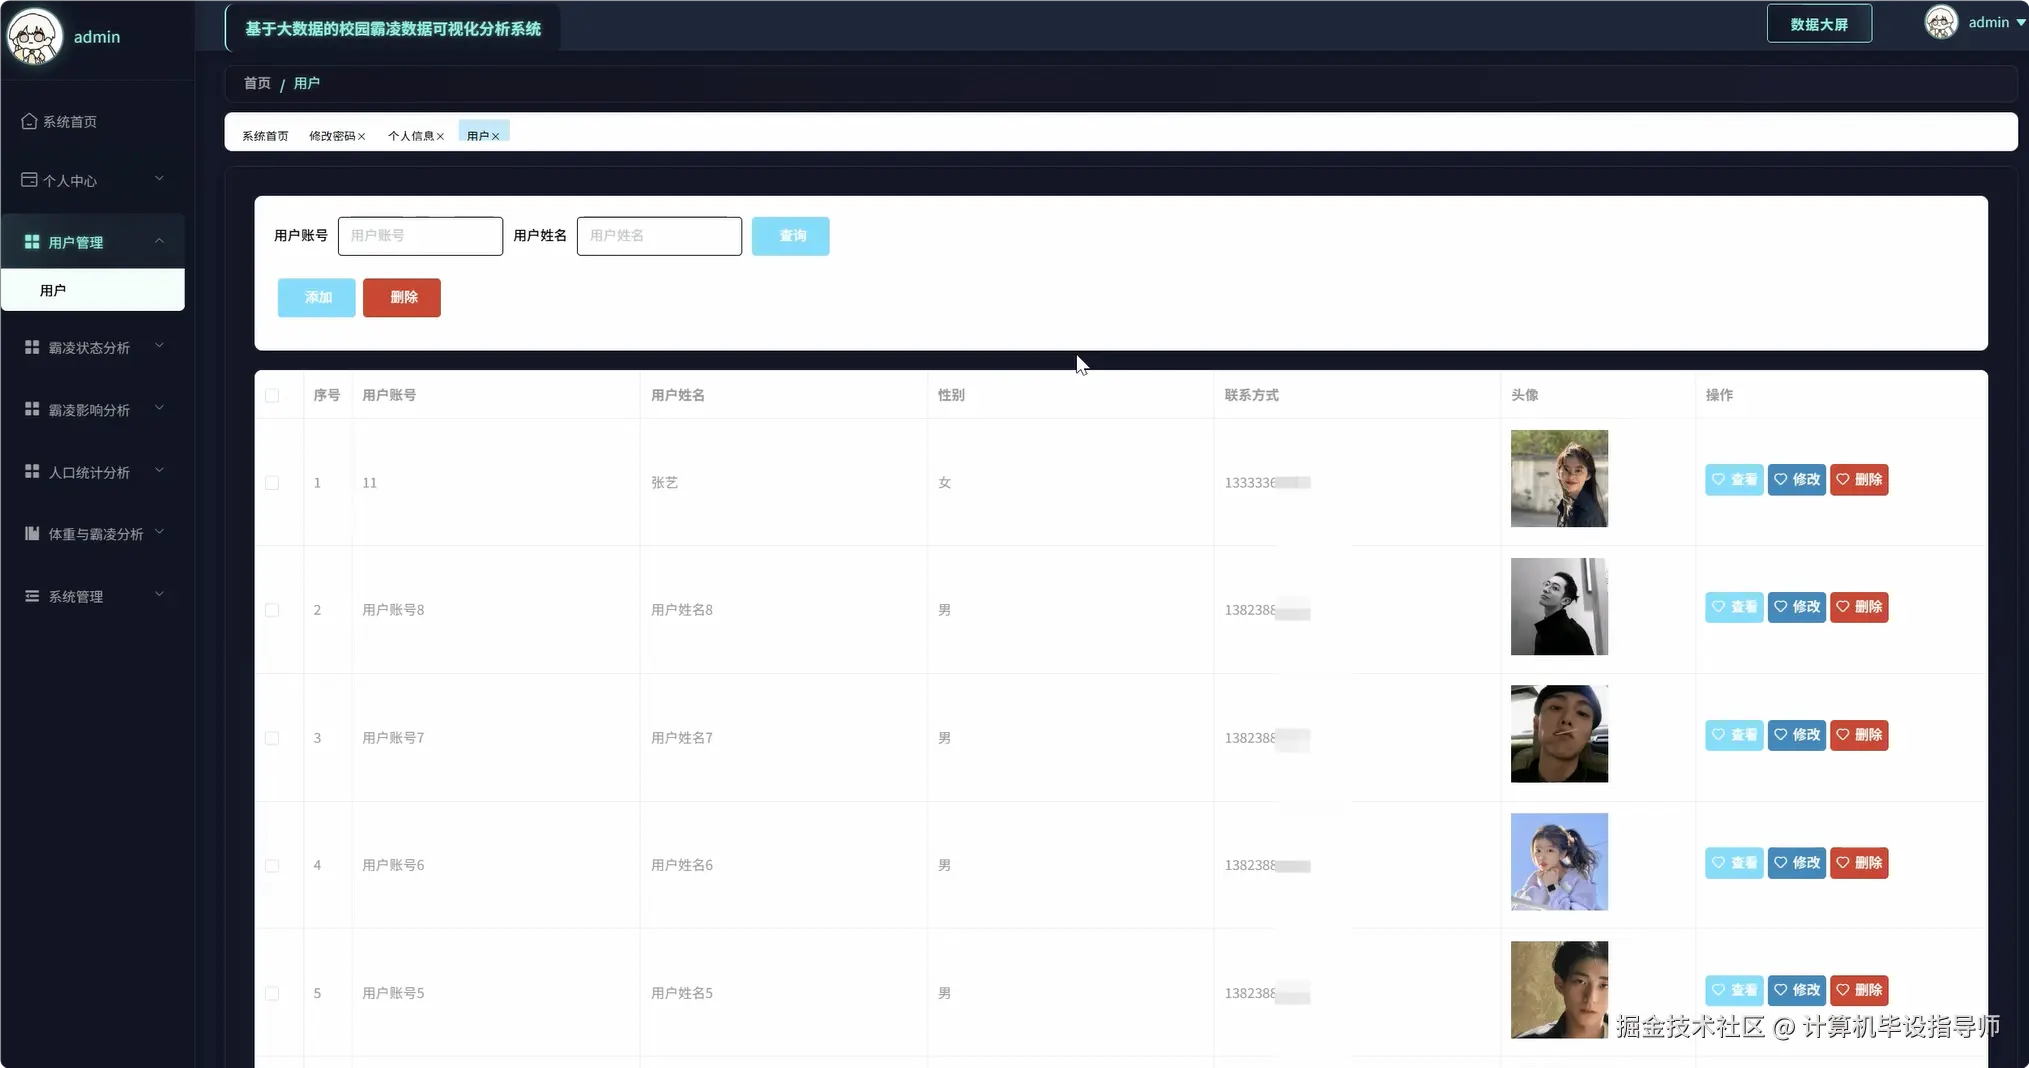Close the 个人信息 tab
Image resolution: width=2029 pixels, height=1068 pixels.
point(440,136)
